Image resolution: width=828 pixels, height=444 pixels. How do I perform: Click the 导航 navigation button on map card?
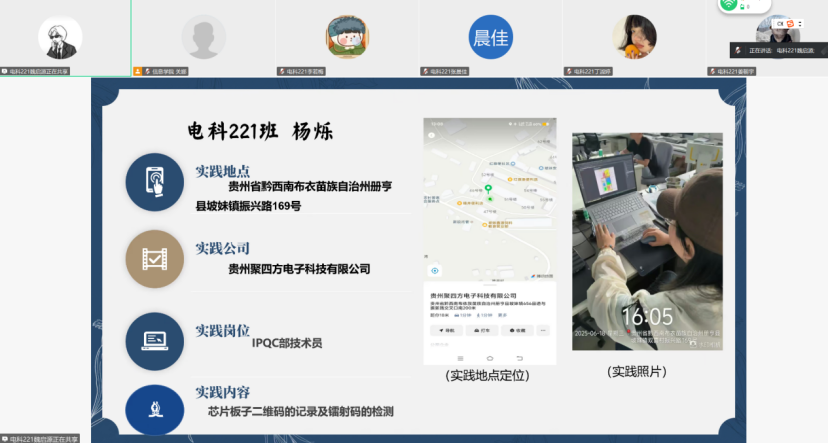[x=447, y=329]
